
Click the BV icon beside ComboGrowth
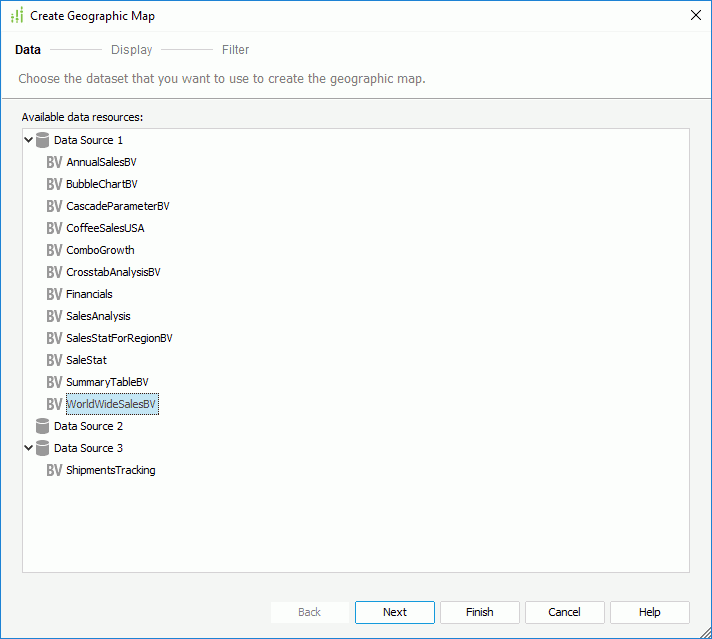(54, 250)
